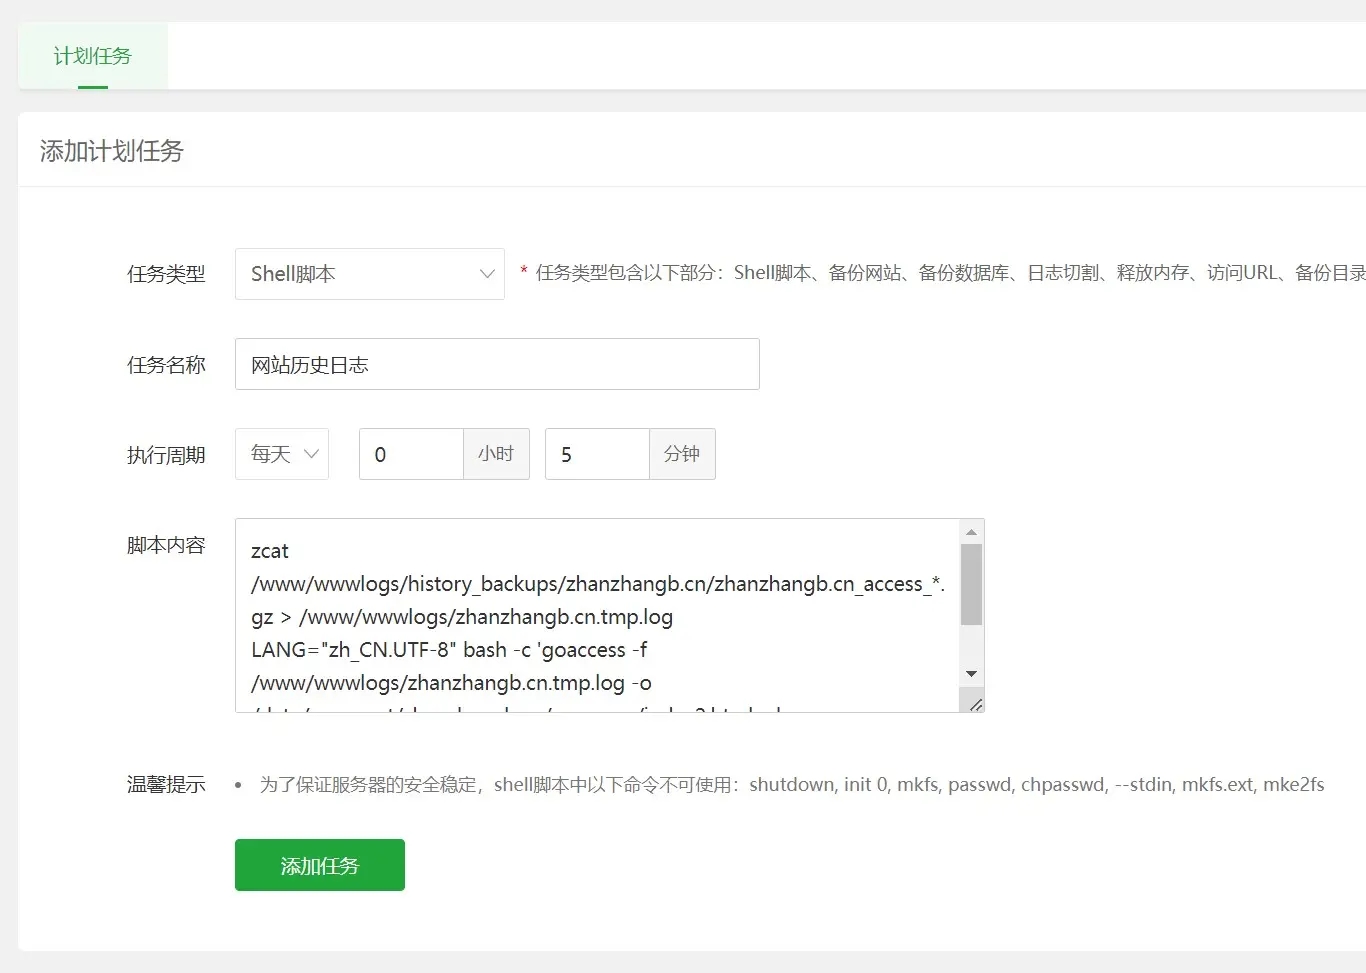Click the scrollbar up arrow in script box

(970, 531)
